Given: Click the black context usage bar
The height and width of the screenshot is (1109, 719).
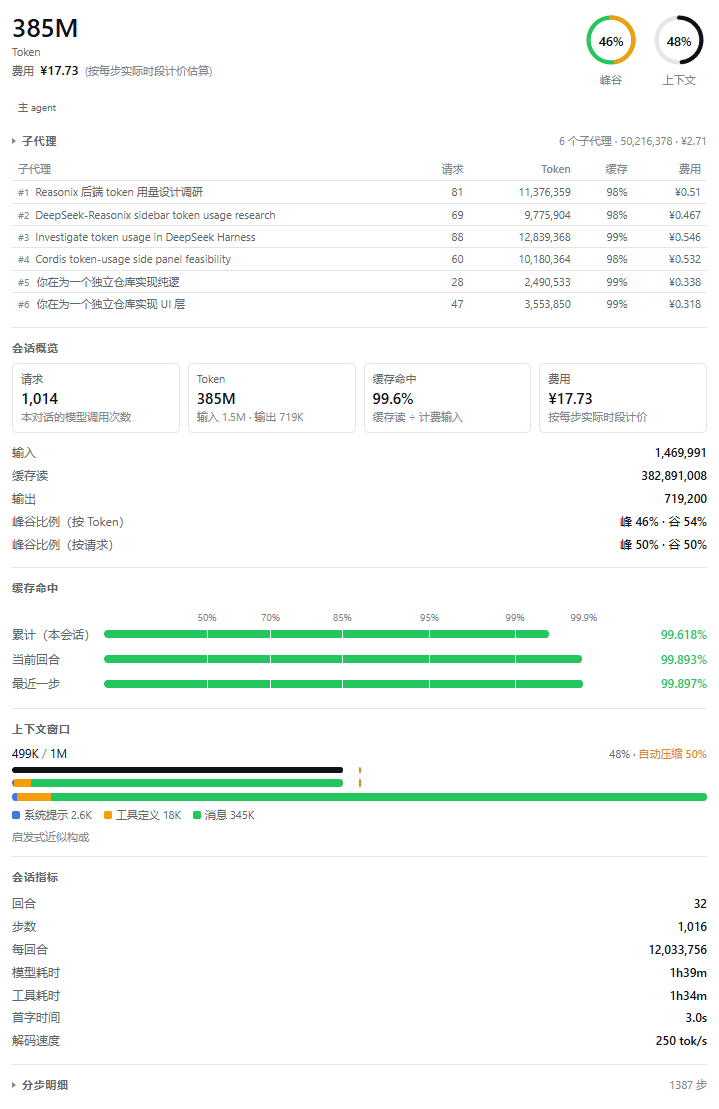Looking at the screenshot, I should 177,770.
